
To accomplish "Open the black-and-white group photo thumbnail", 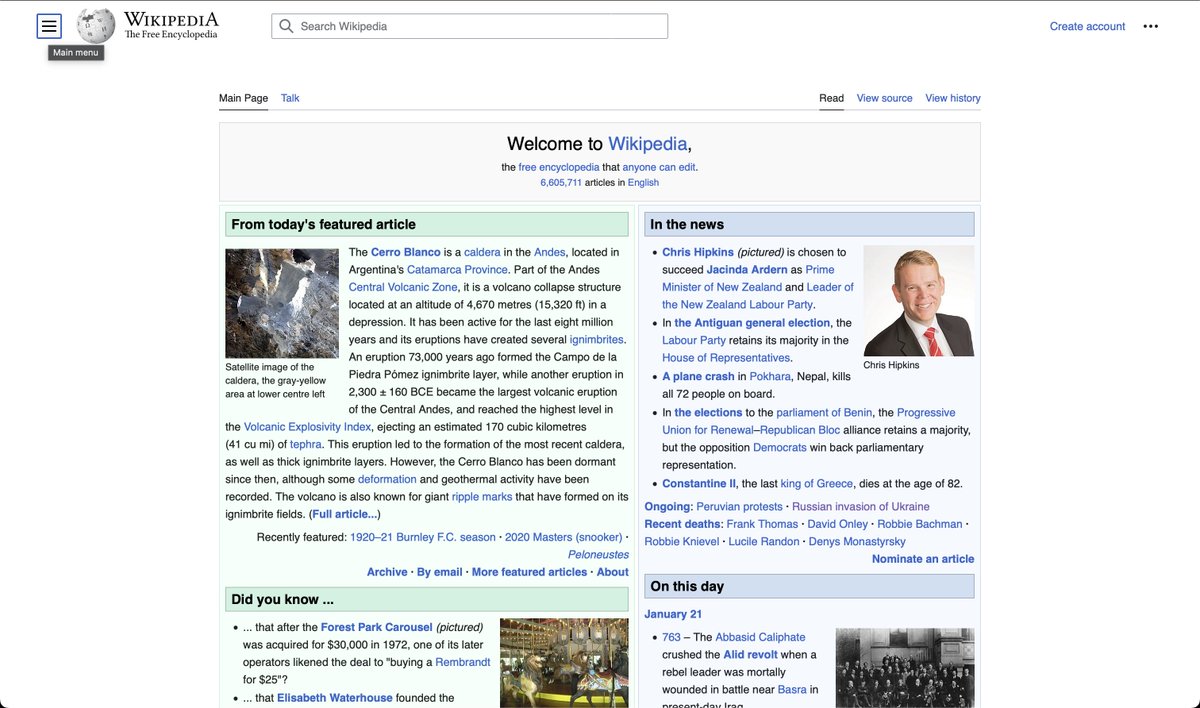I will click(904, 668).
